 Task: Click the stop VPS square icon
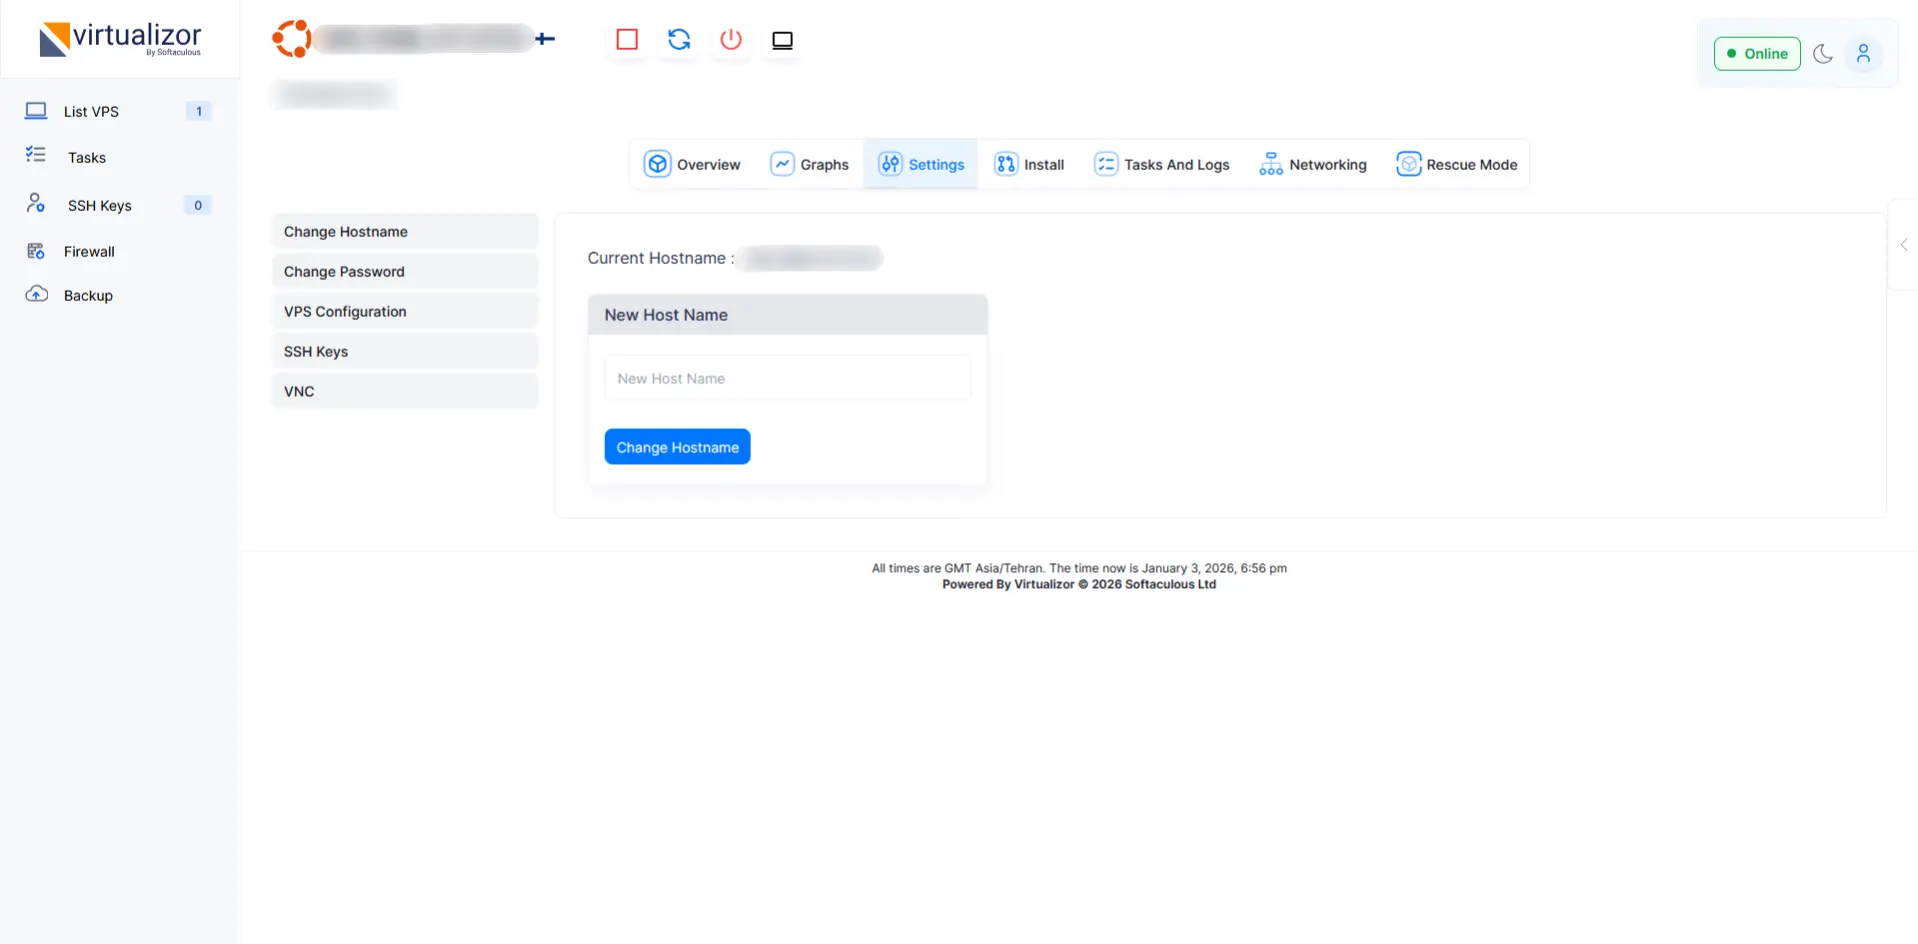(627, 40)
